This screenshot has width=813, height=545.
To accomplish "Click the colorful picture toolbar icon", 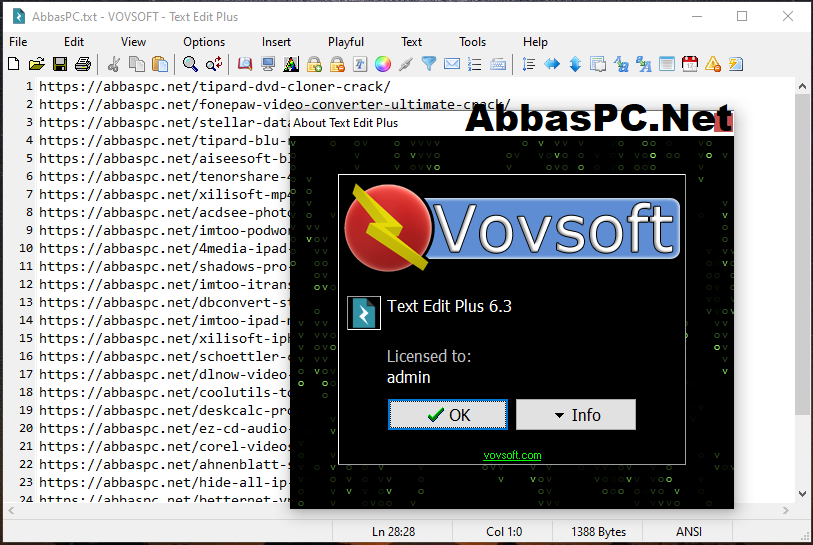I will click(x=291, y=64).
